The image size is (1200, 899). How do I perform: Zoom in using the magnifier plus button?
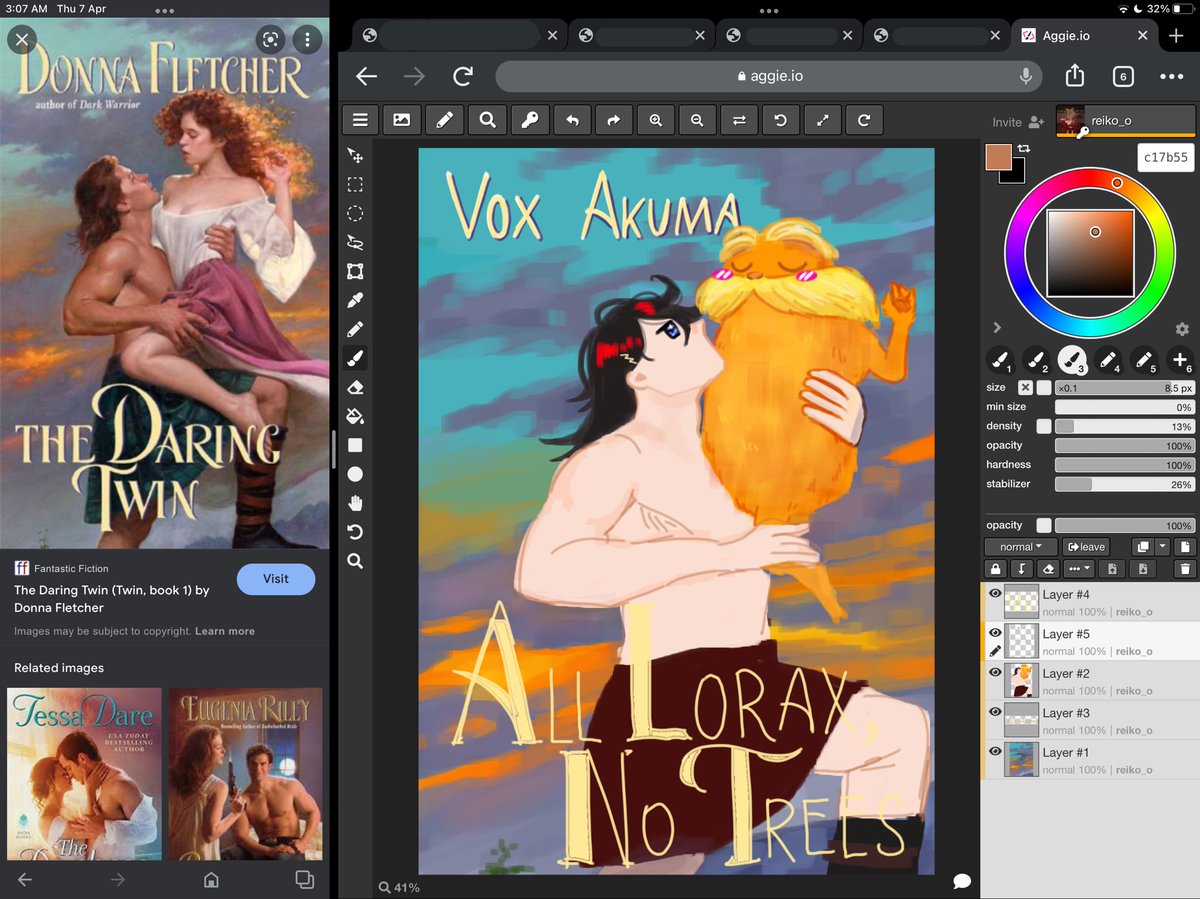tap(656, 120)
